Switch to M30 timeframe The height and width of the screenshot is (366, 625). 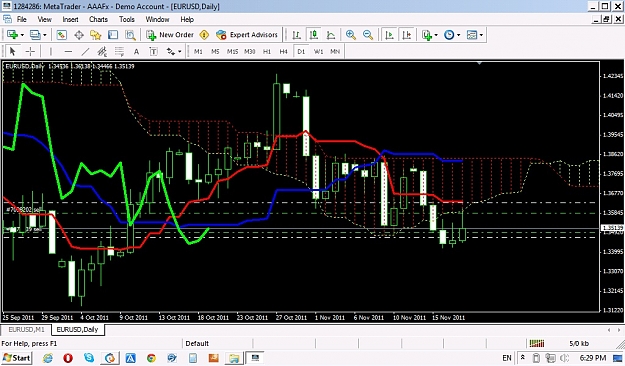[x=250, y=51]
